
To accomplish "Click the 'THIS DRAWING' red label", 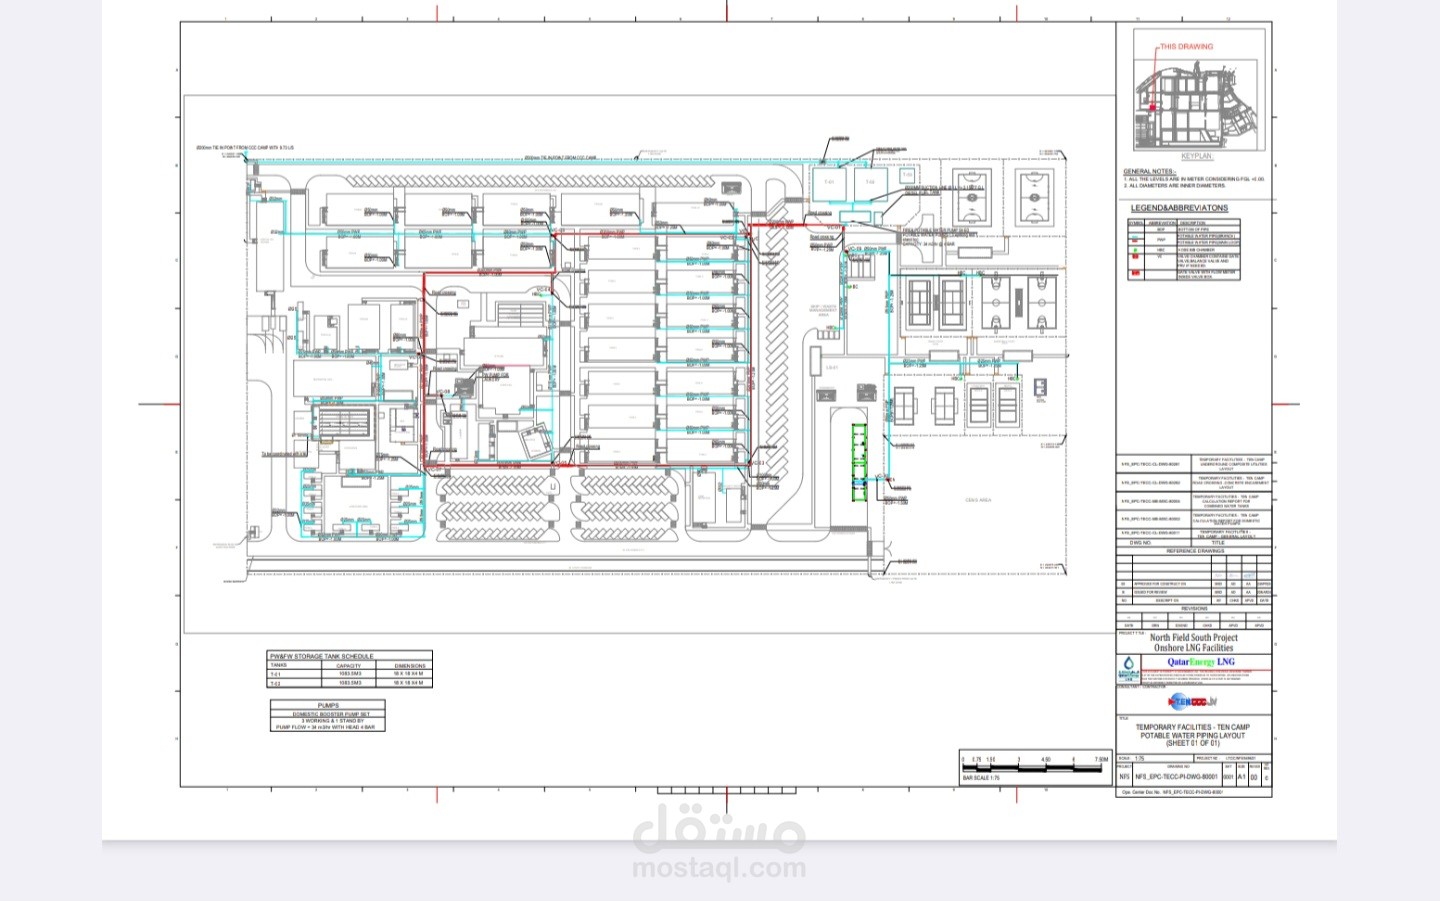I will [x=1186, y=47].
